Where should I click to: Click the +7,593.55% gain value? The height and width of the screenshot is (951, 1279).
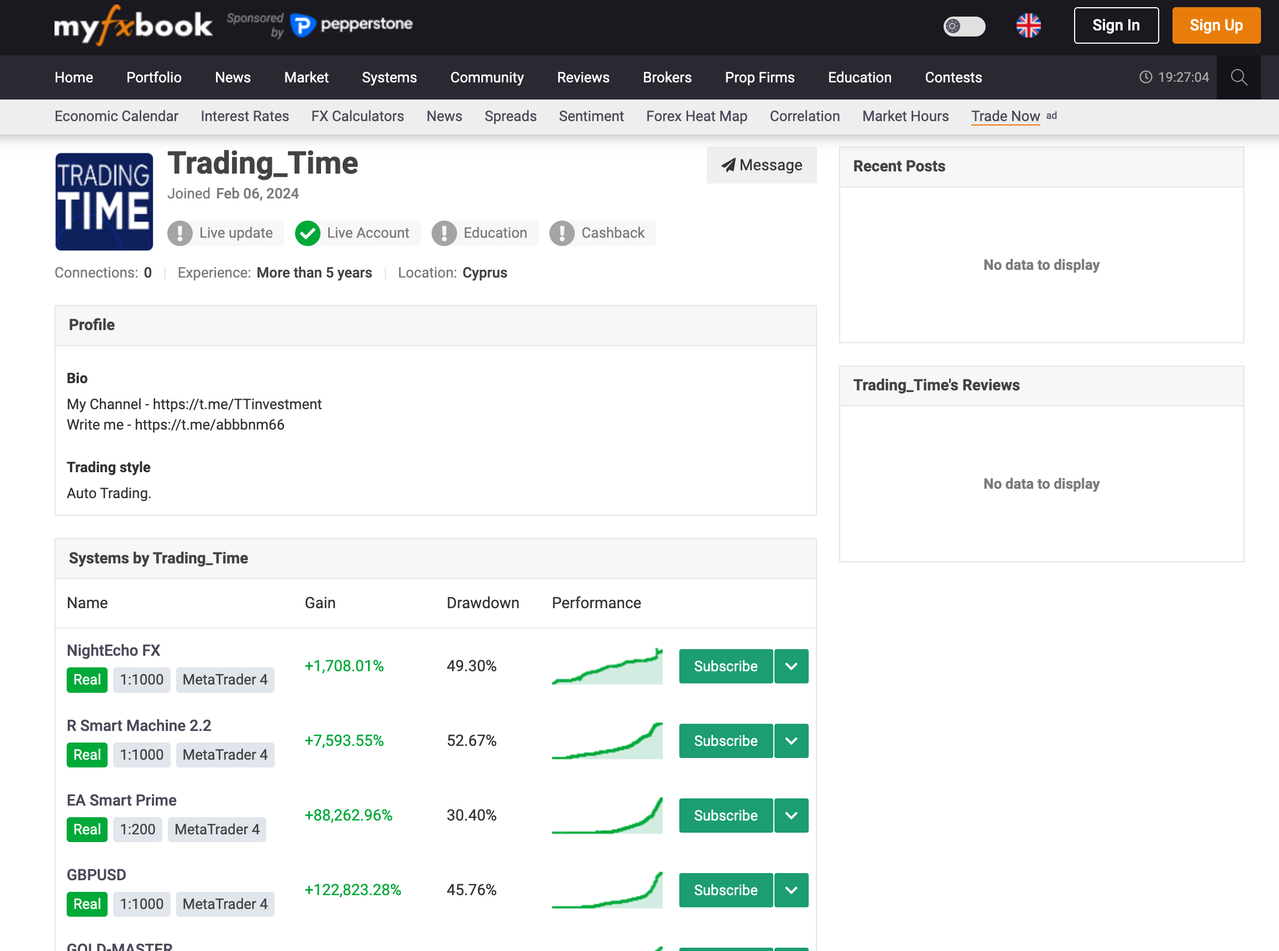(344, 741)
